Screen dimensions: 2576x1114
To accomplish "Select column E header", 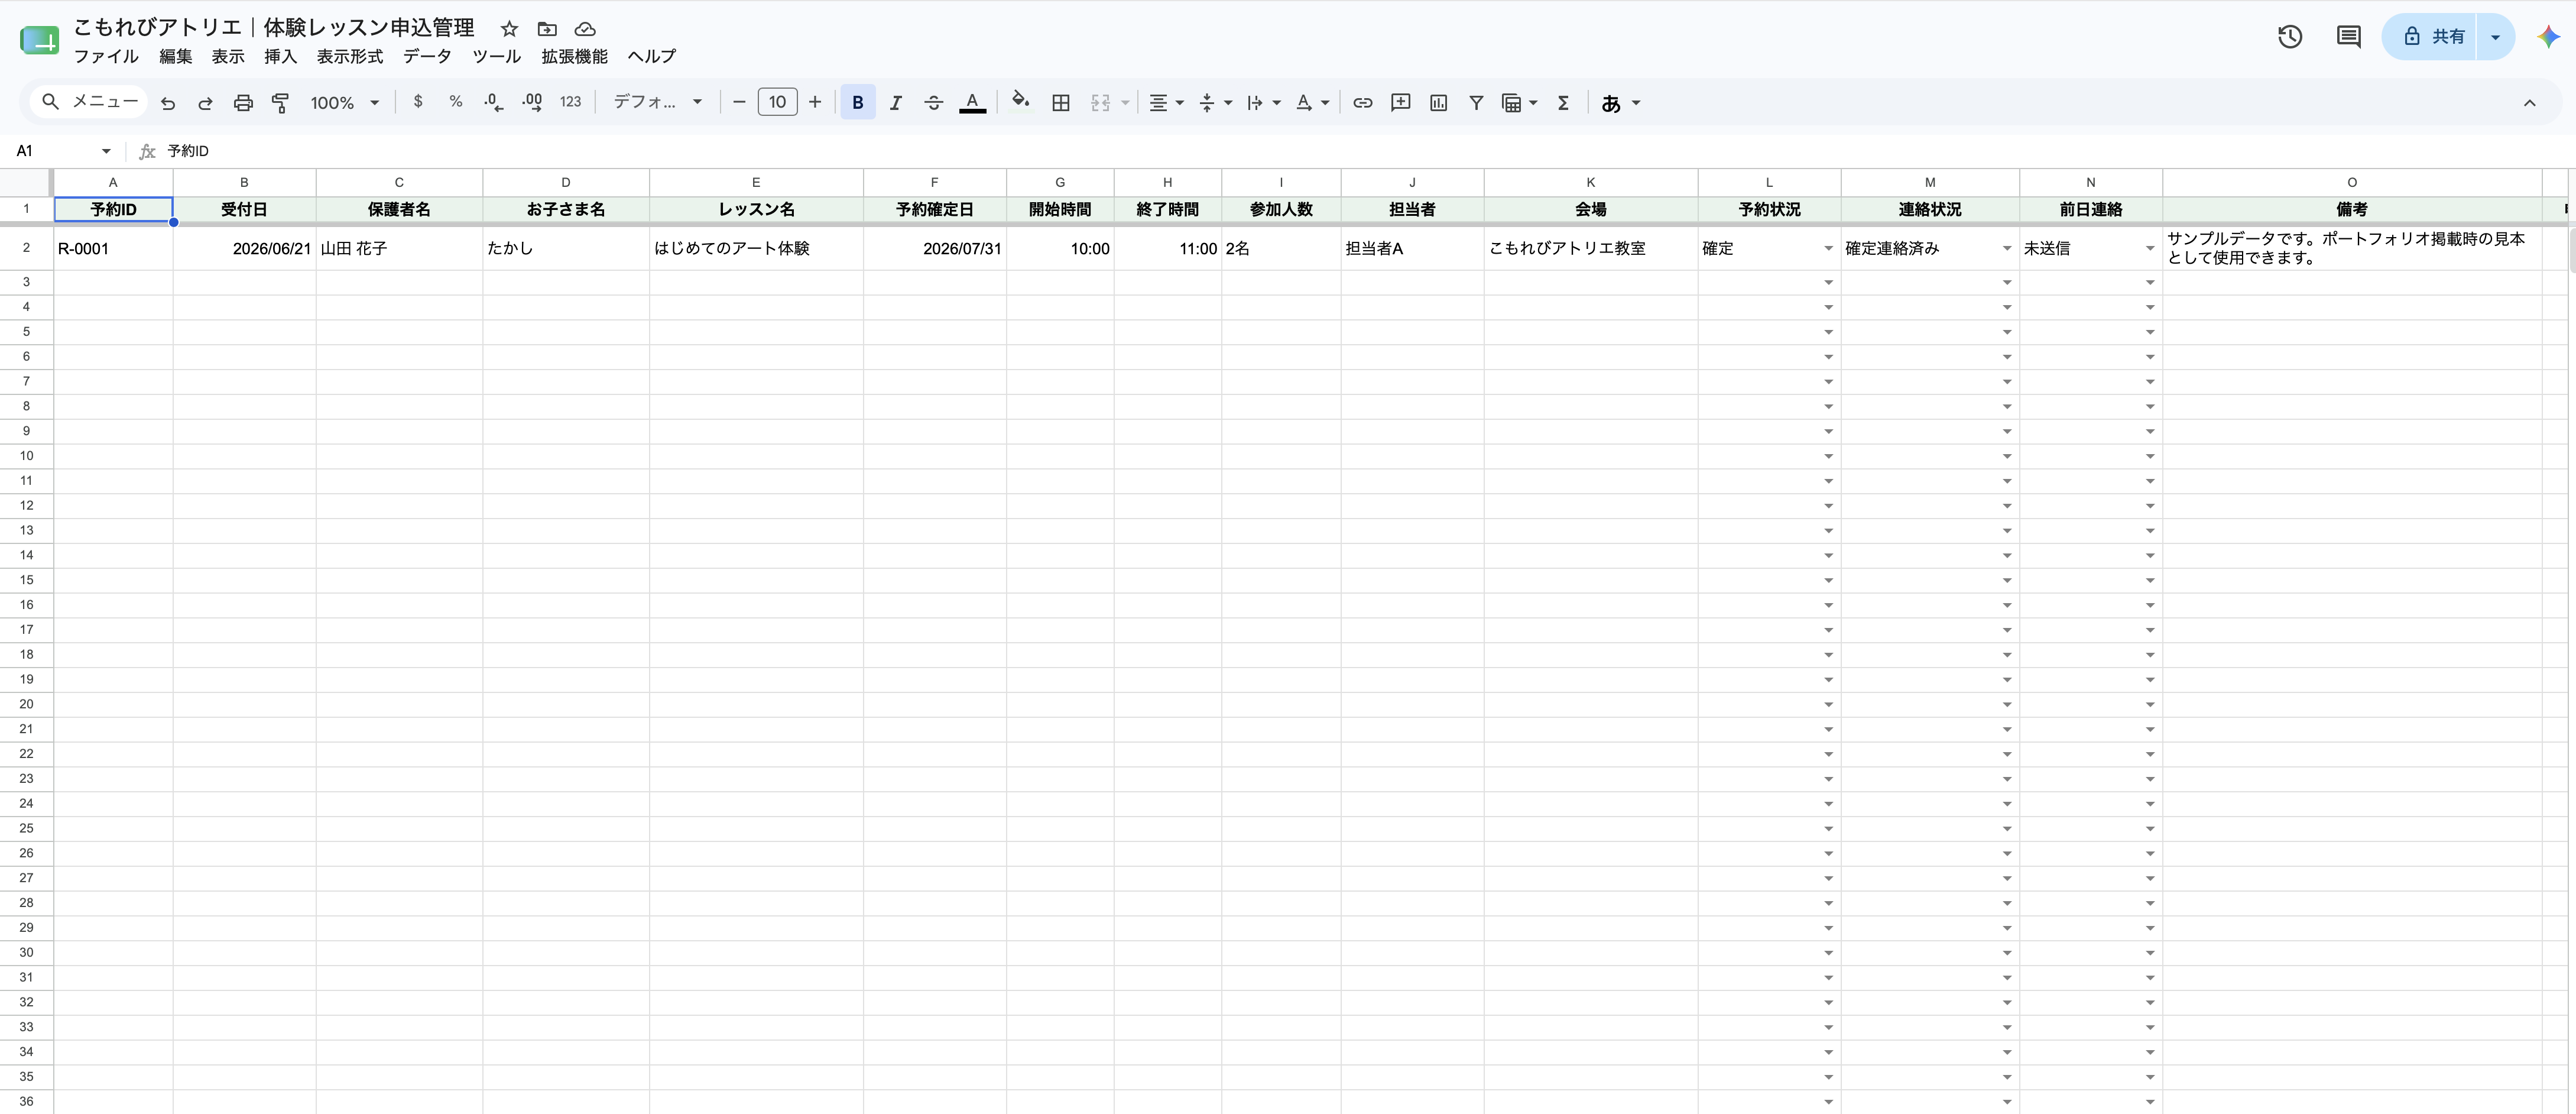I will tap(756, 182).
